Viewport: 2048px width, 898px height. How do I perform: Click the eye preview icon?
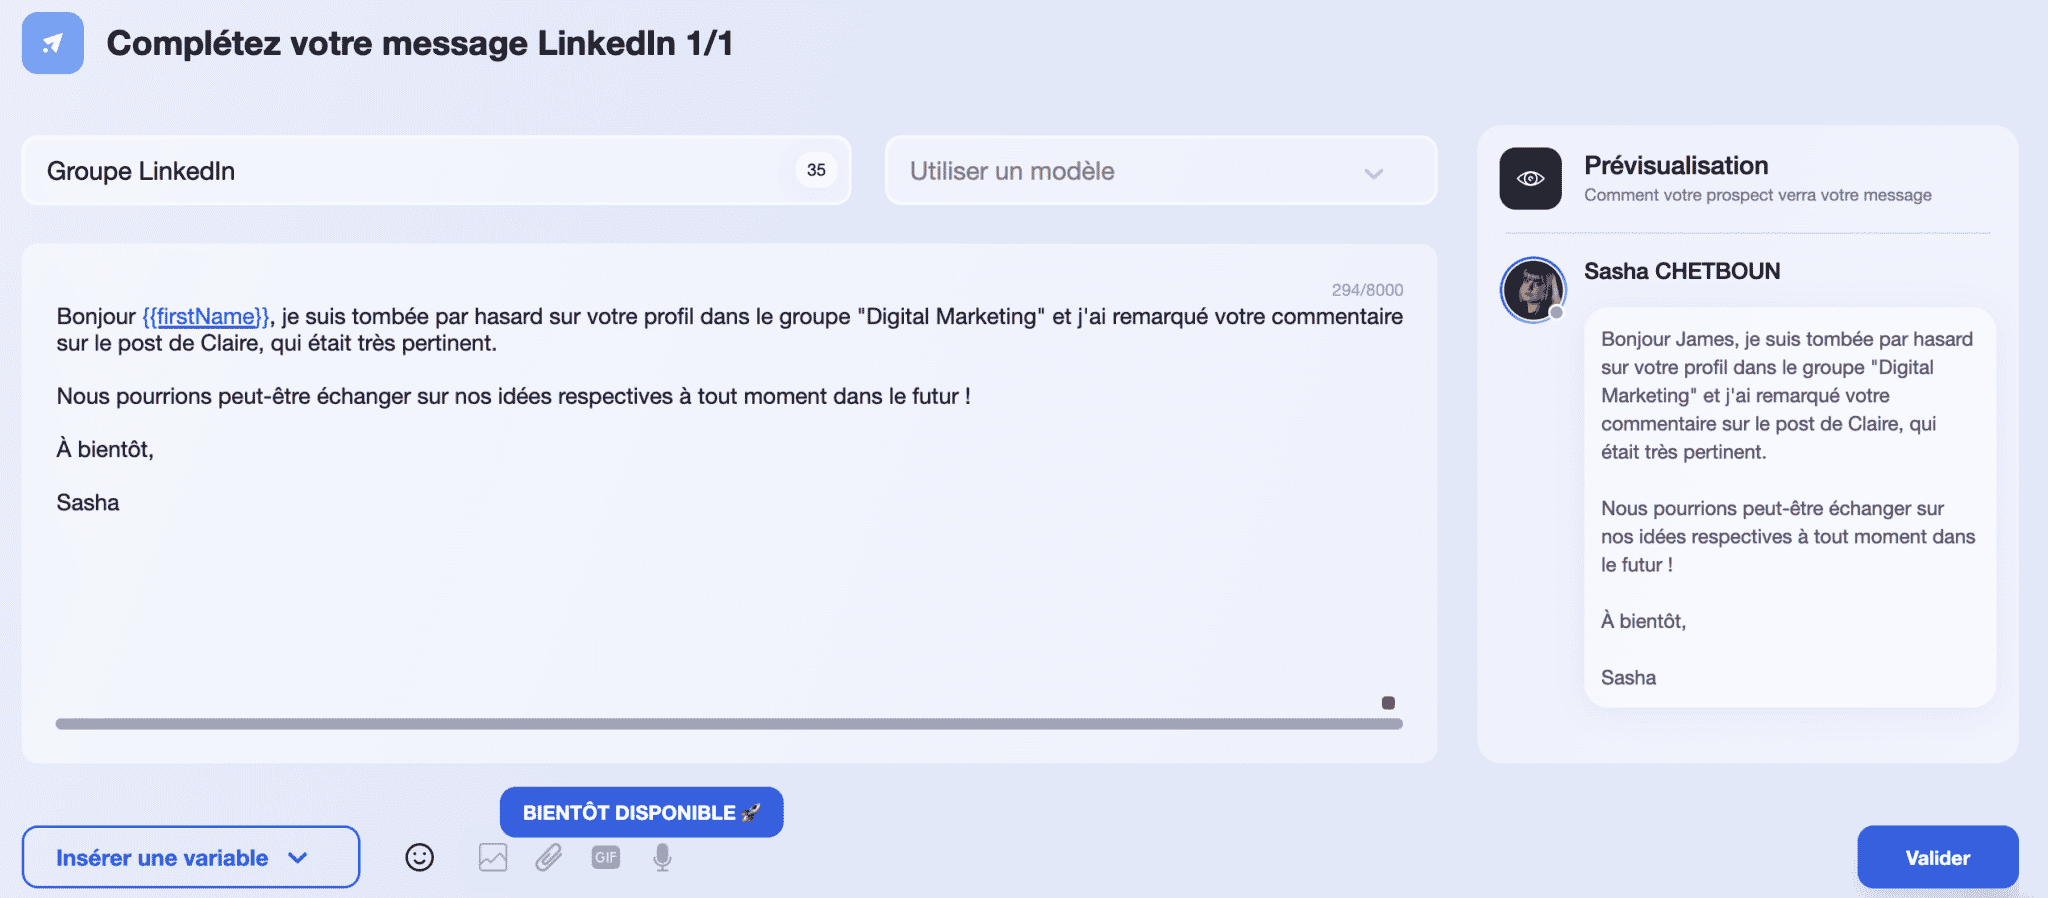(1530, 178)
